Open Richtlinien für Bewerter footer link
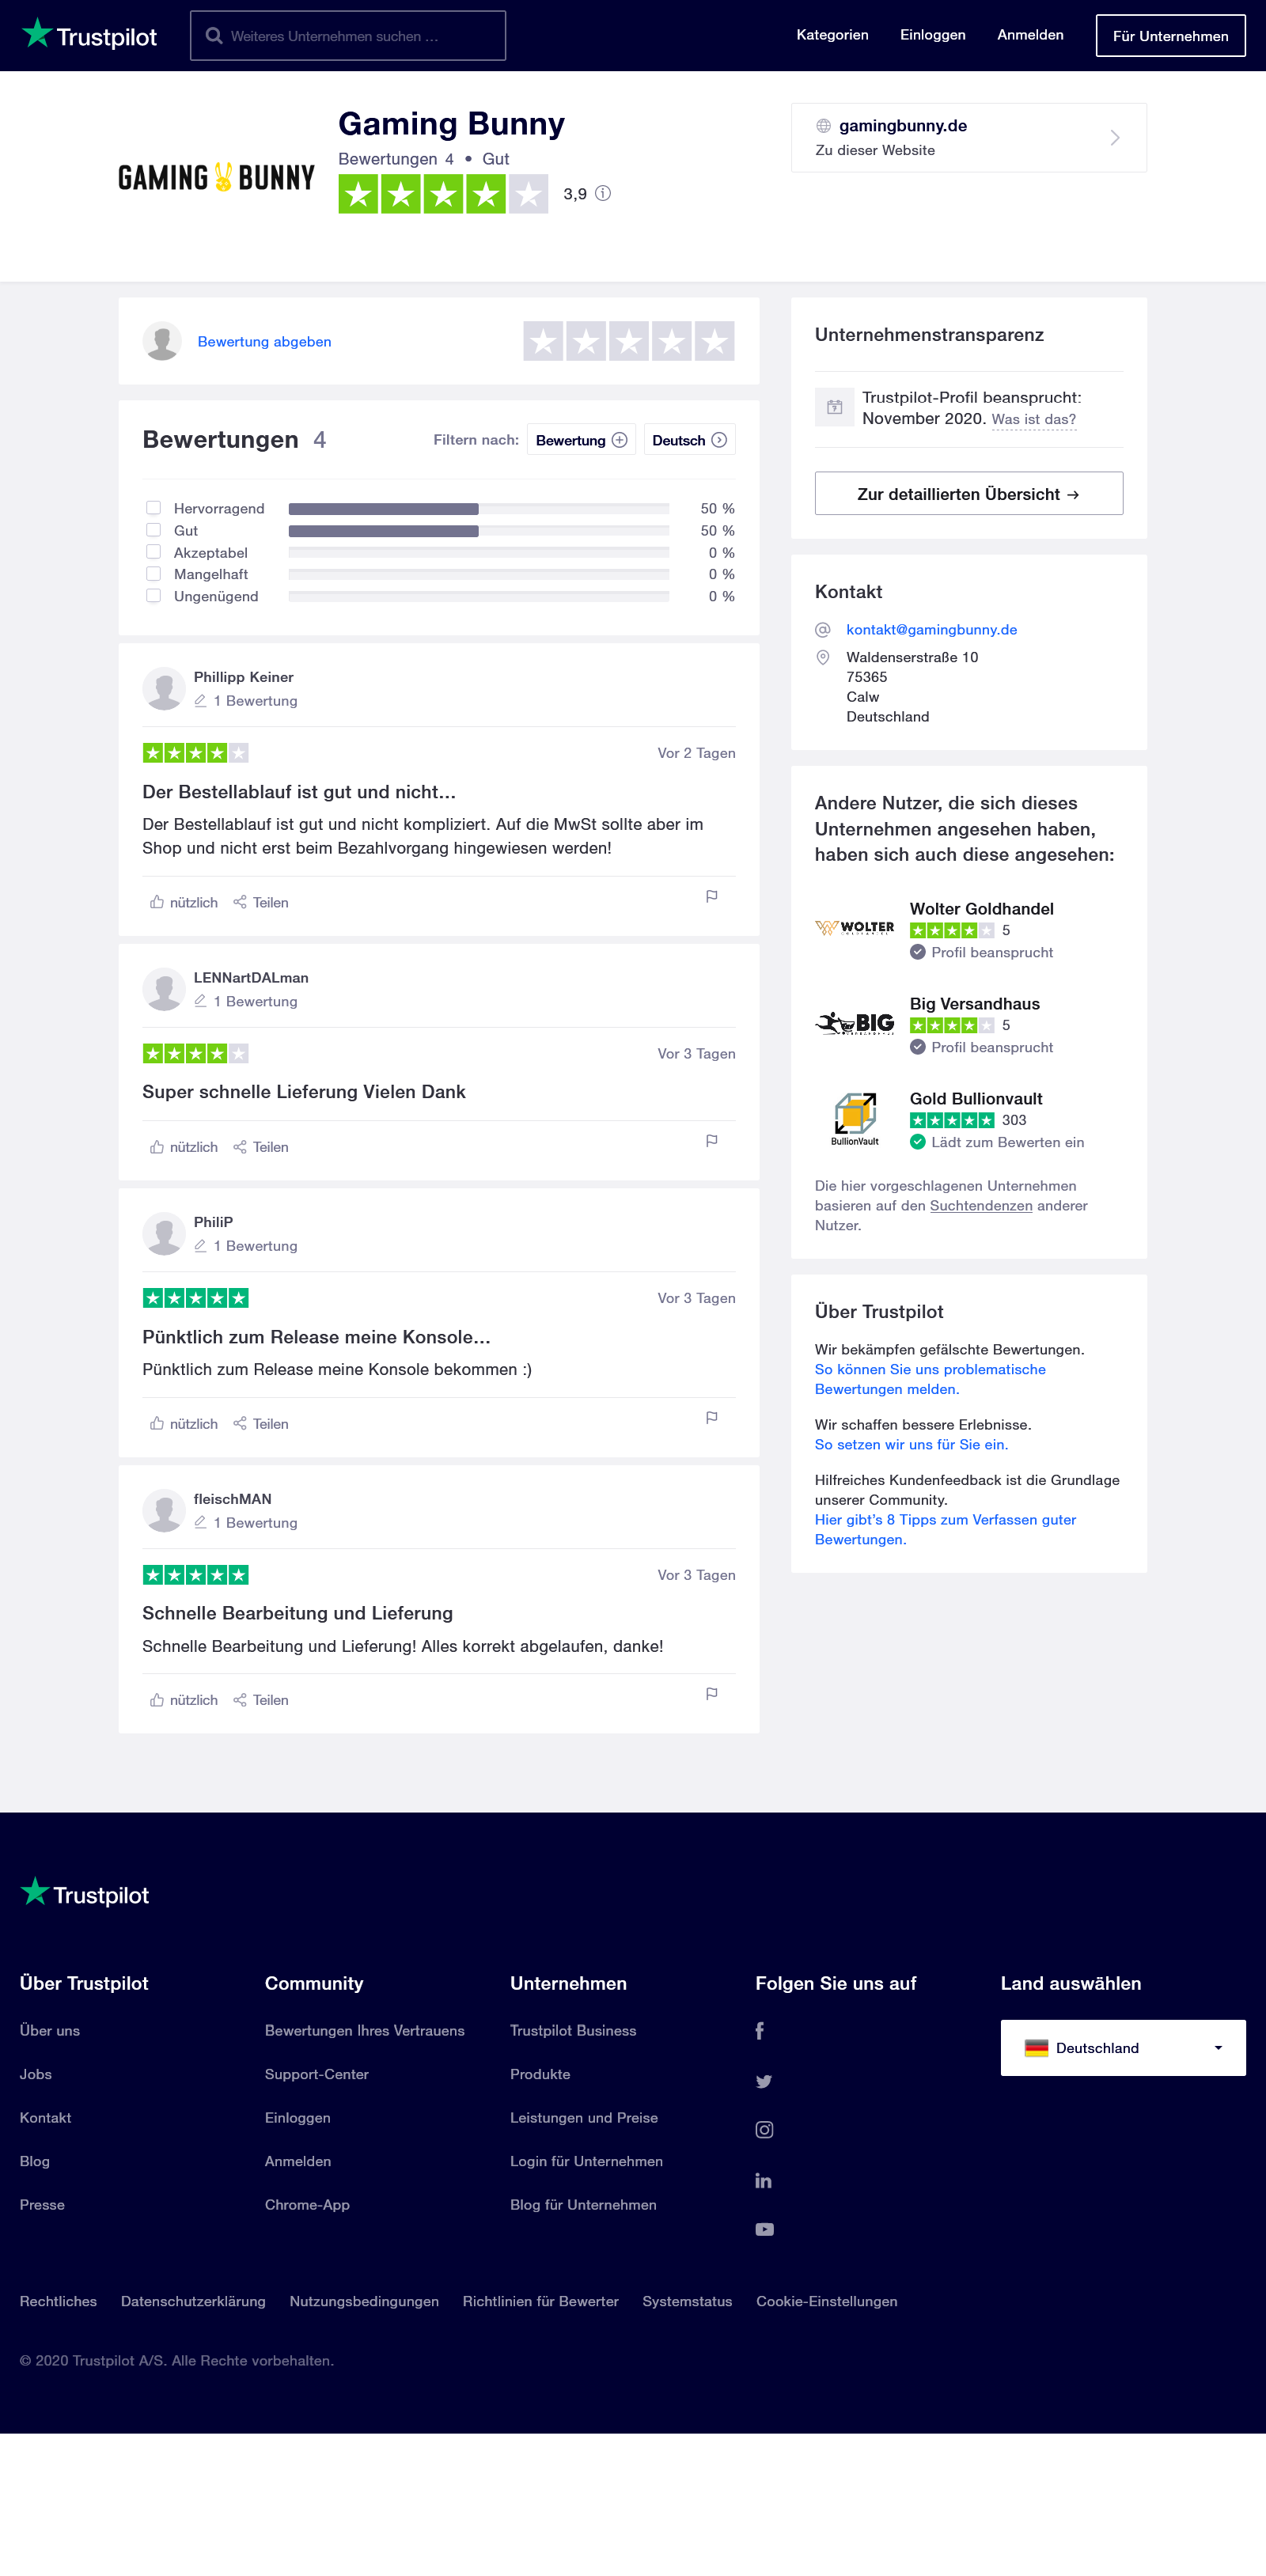 [x=541, y=2302]
